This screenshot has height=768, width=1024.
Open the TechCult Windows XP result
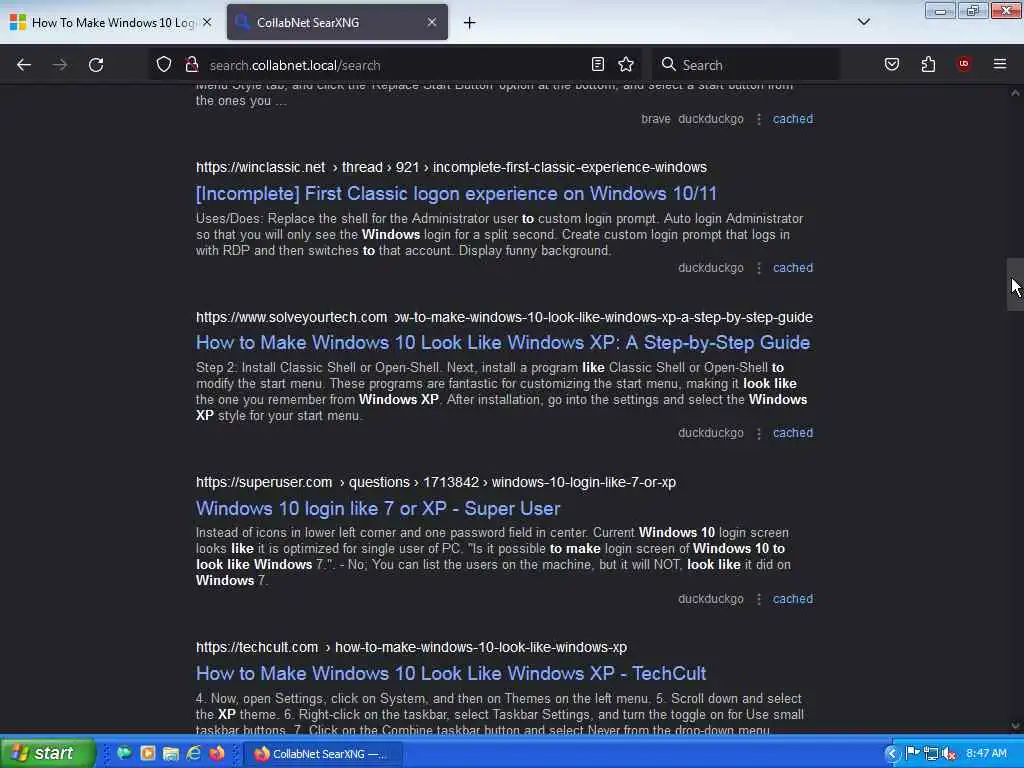[451, 673]
